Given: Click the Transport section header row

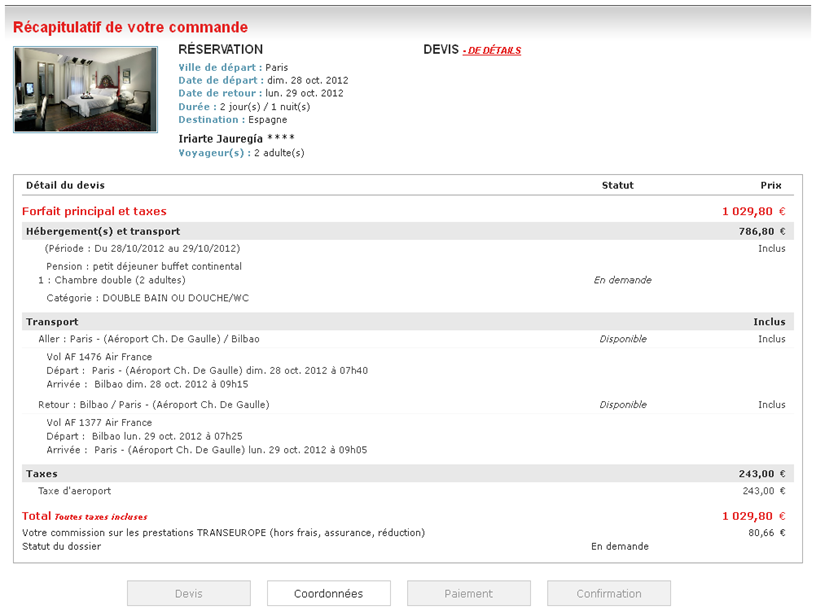Looking at the screenshot, I should (x=52, y=322).
